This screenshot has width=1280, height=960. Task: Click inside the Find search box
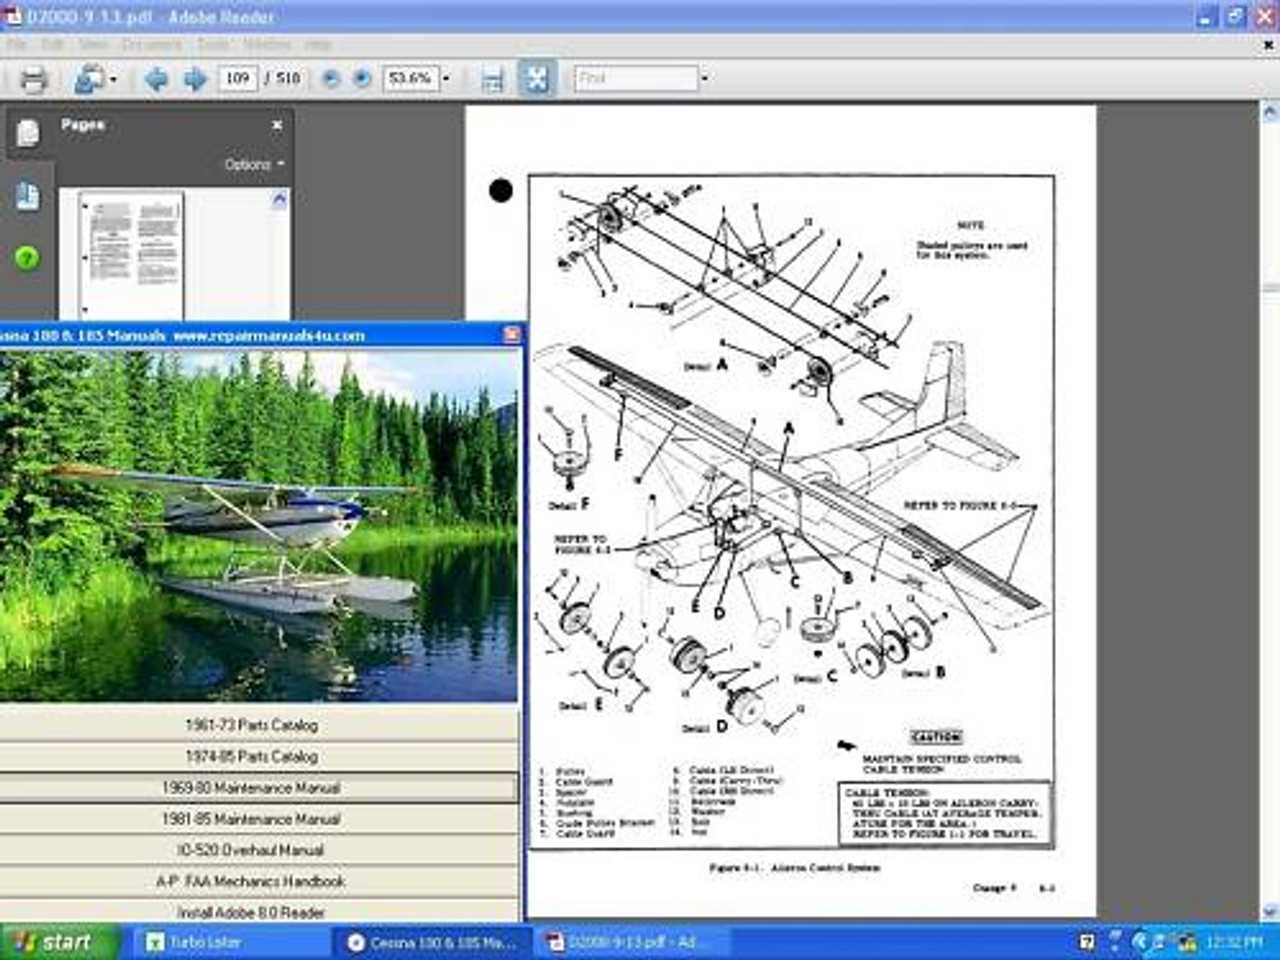click(x=636, y=78)
